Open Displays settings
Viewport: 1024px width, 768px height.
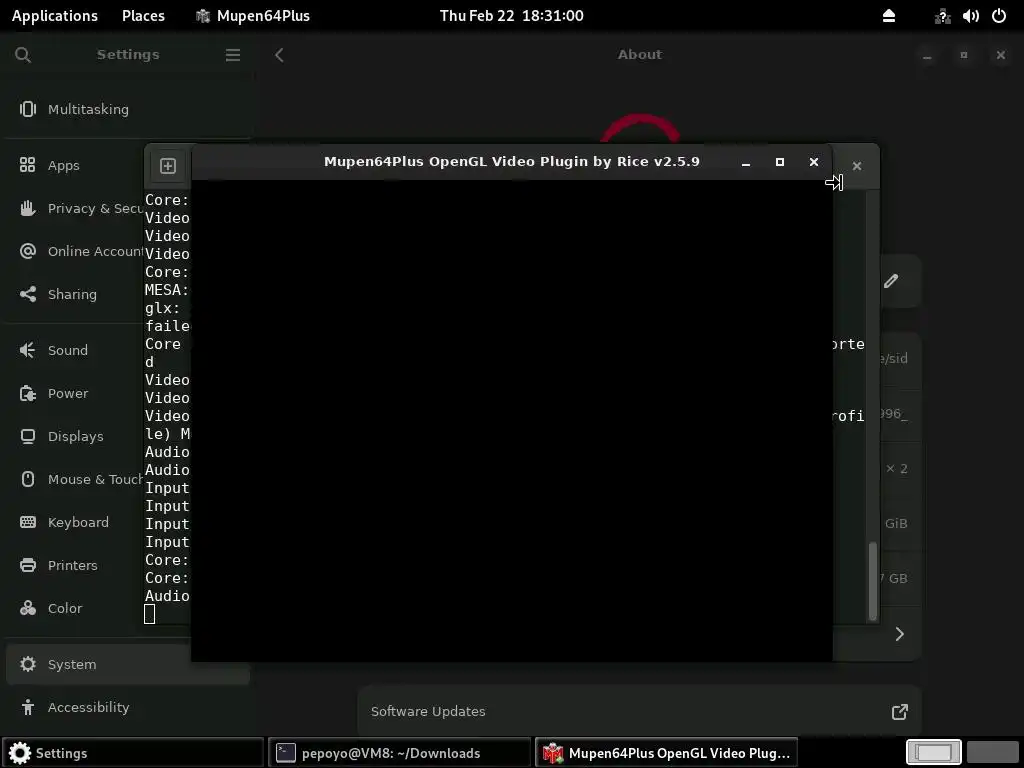point(75,437)
